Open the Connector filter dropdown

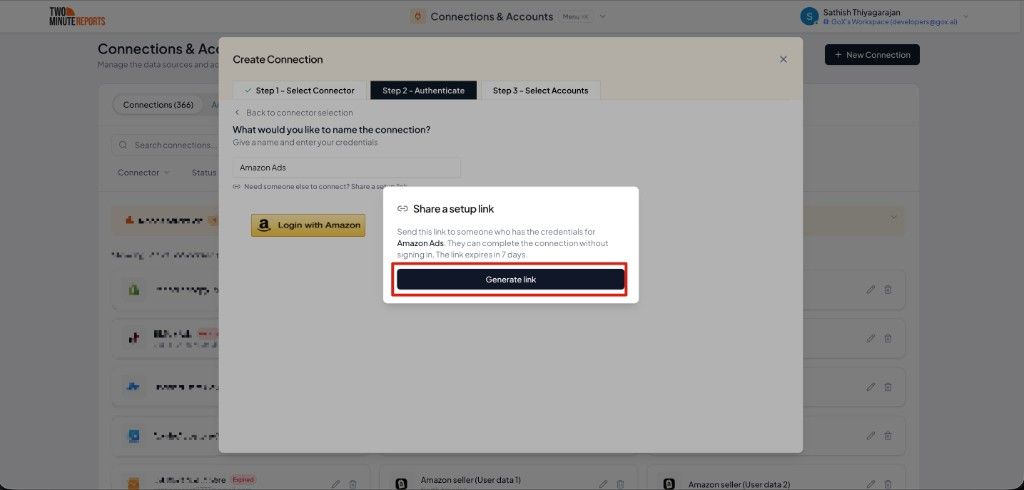[x=143, y=172]
